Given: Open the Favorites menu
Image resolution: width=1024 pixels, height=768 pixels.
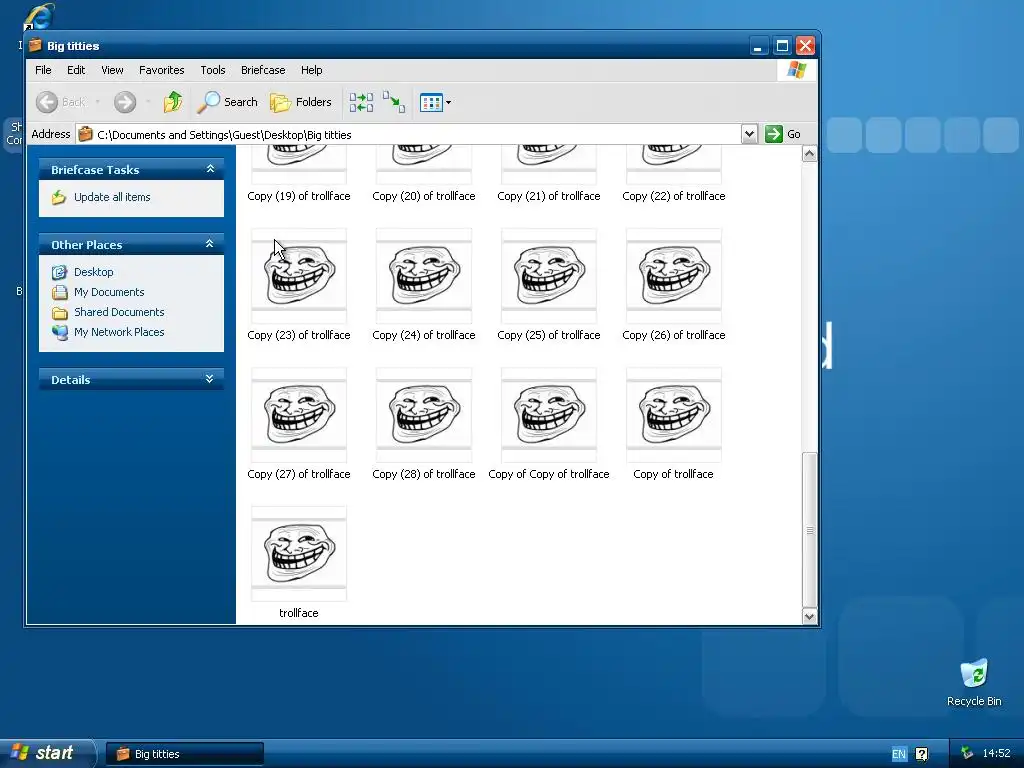Looking at the screenshot, I should 161,70.
